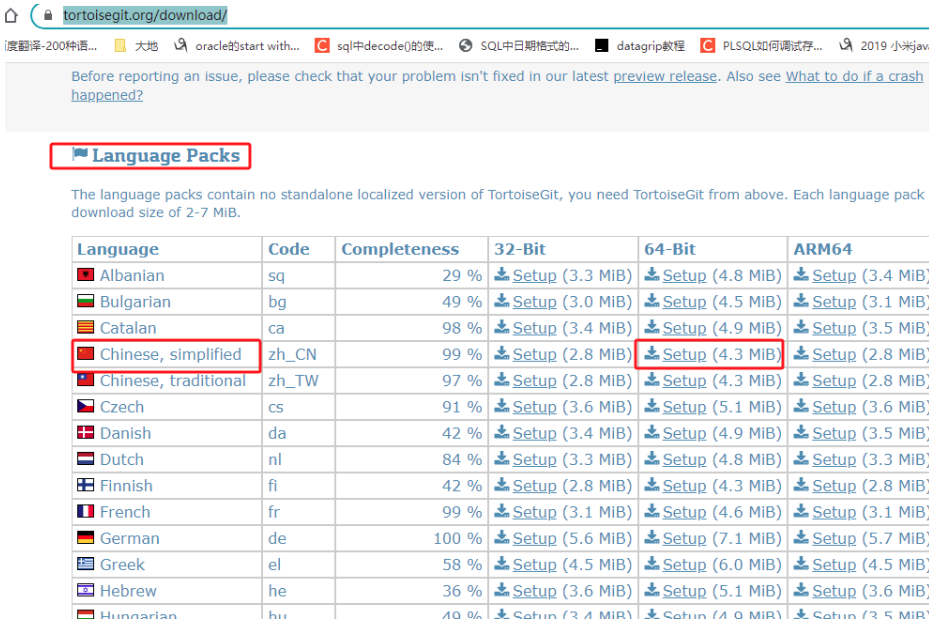Click the Czech flag icon
929x633 pixels.
tap(86, 406)
